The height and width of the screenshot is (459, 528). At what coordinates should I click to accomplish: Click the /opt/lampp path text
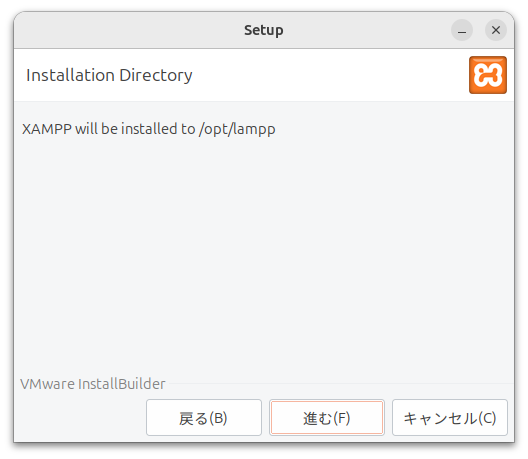[237, 129]
